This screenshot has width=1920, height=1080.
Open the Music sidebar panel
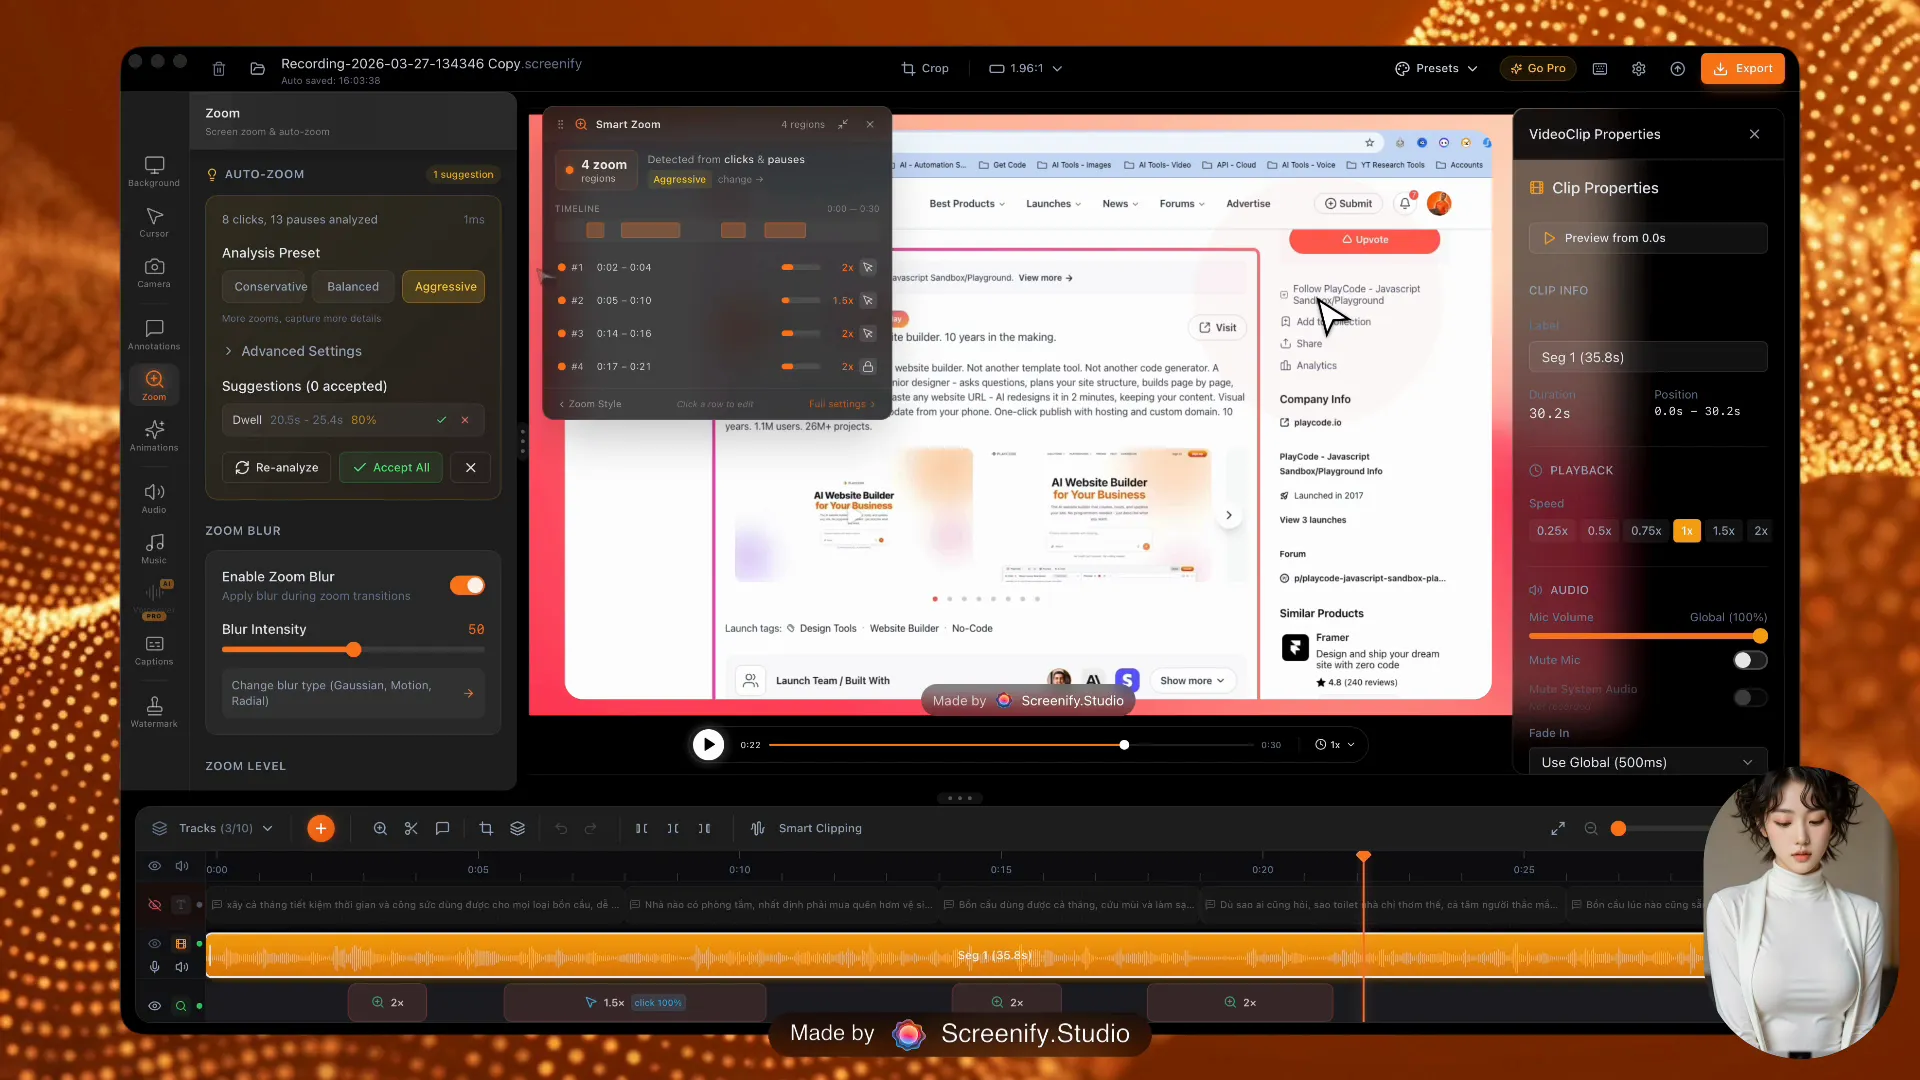click(154, 548)
